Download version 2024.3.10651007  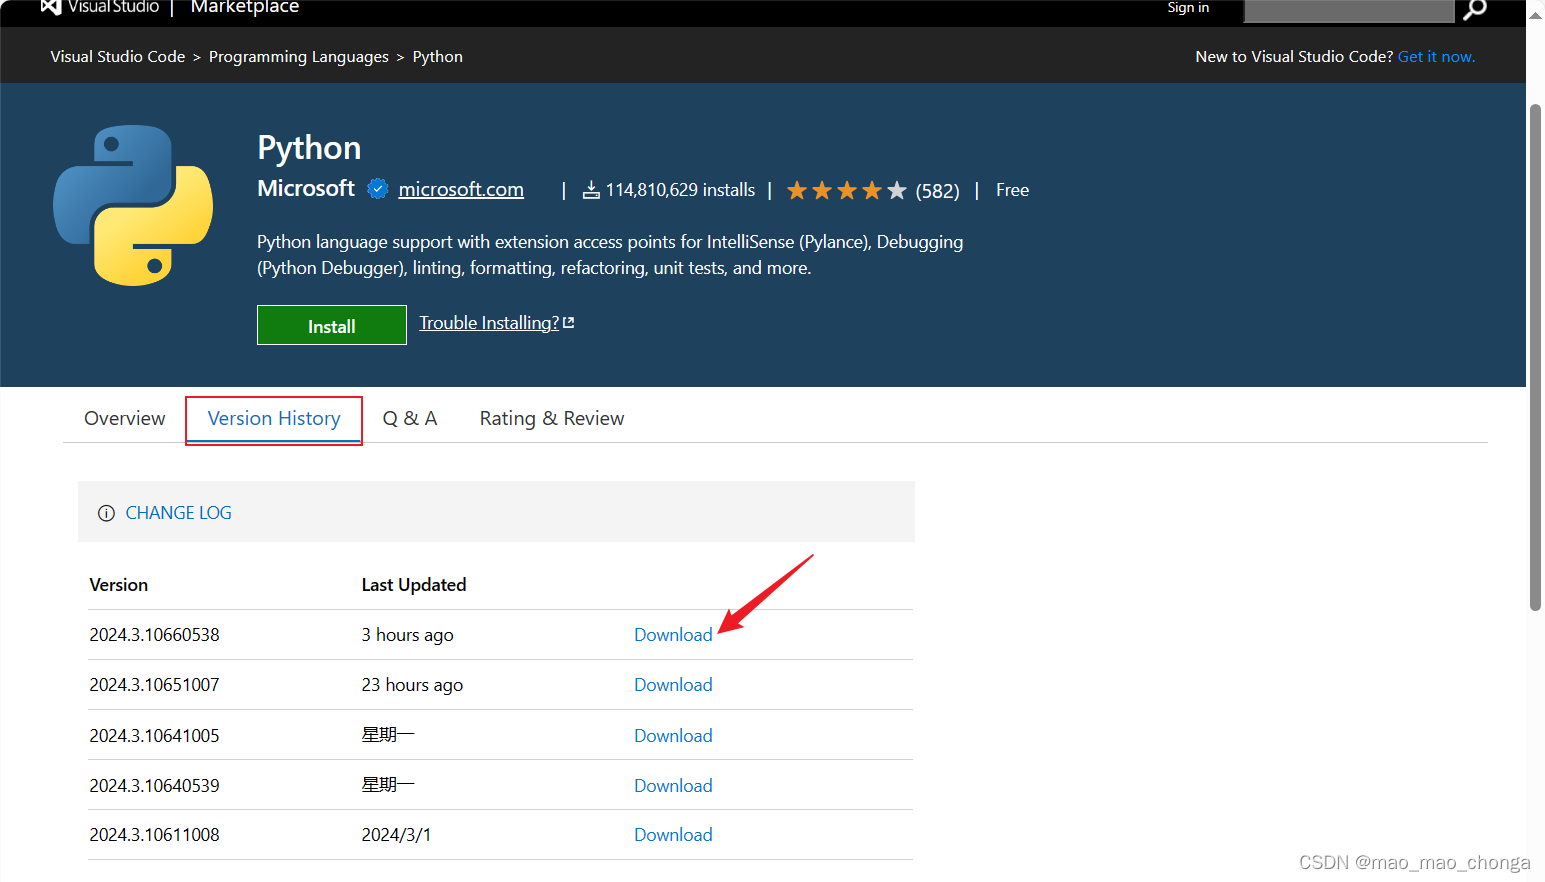pos(673,685)
